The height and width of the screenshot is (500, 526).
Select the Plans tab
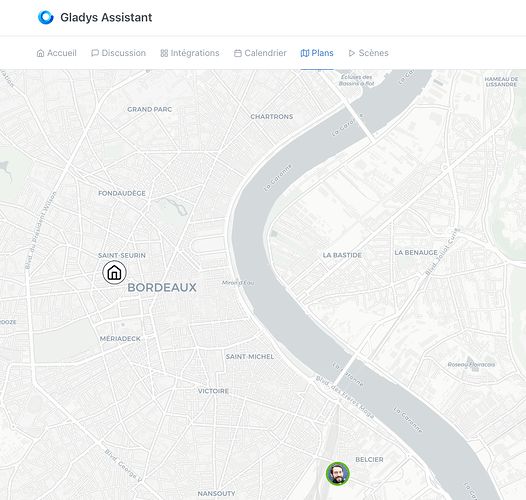(317, 53)
